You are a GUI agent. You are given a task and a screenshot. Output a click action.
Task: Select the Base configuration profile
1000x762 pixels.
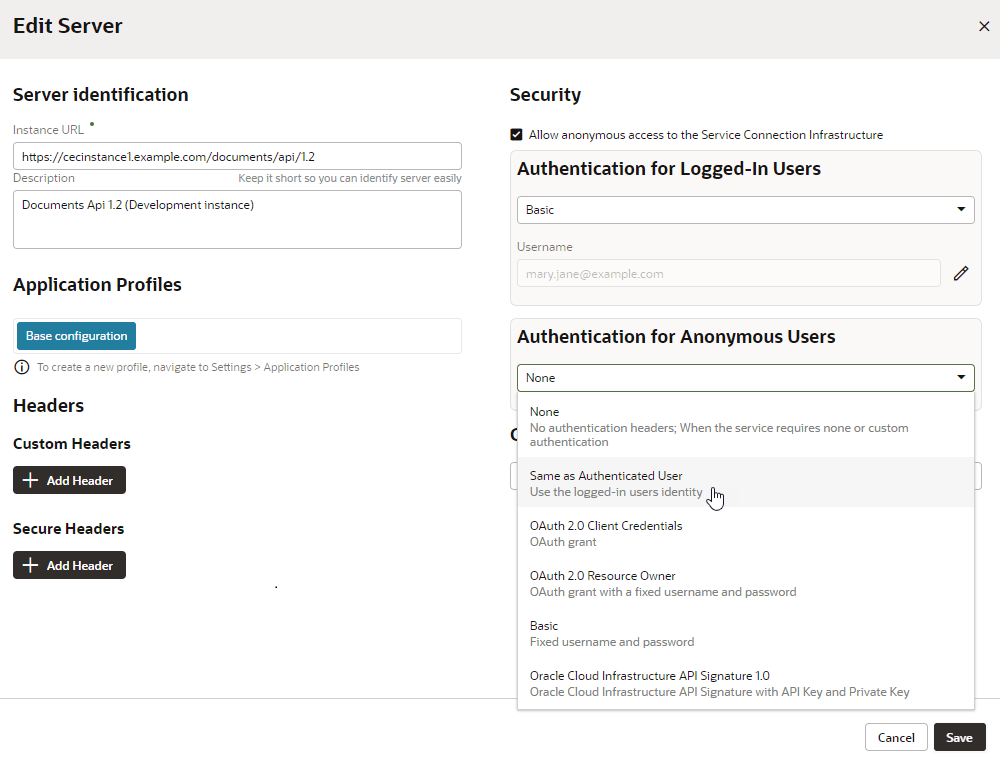pyautogui.click(x=76, y=336)
